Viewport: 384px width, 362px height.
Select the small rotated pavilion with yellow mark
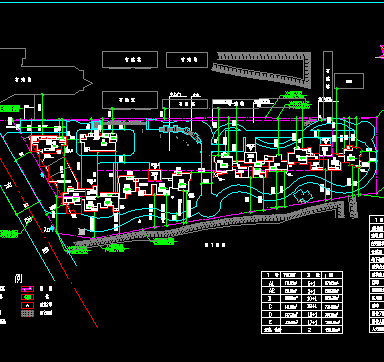(x=303, y=196)
